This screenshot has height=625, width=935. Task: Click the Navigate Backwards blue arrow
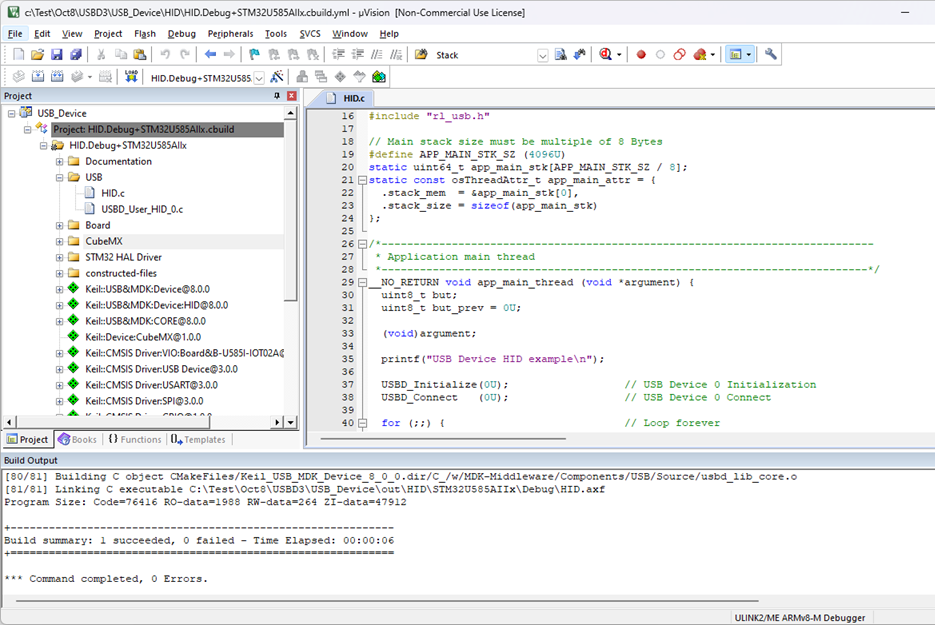click(210, 55)
